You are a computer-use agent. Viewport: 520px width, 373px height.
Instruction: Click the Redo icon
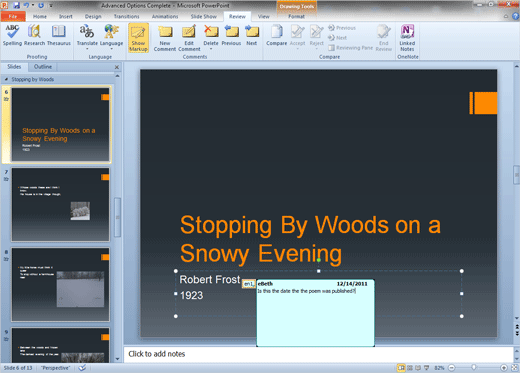tap(41, 6)
